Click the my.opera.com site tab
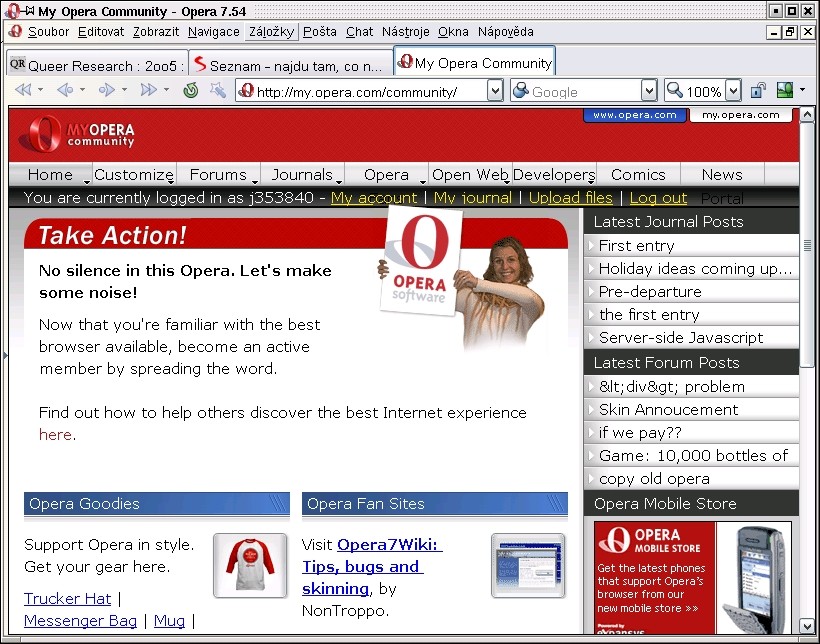 [x=741, y=115]
